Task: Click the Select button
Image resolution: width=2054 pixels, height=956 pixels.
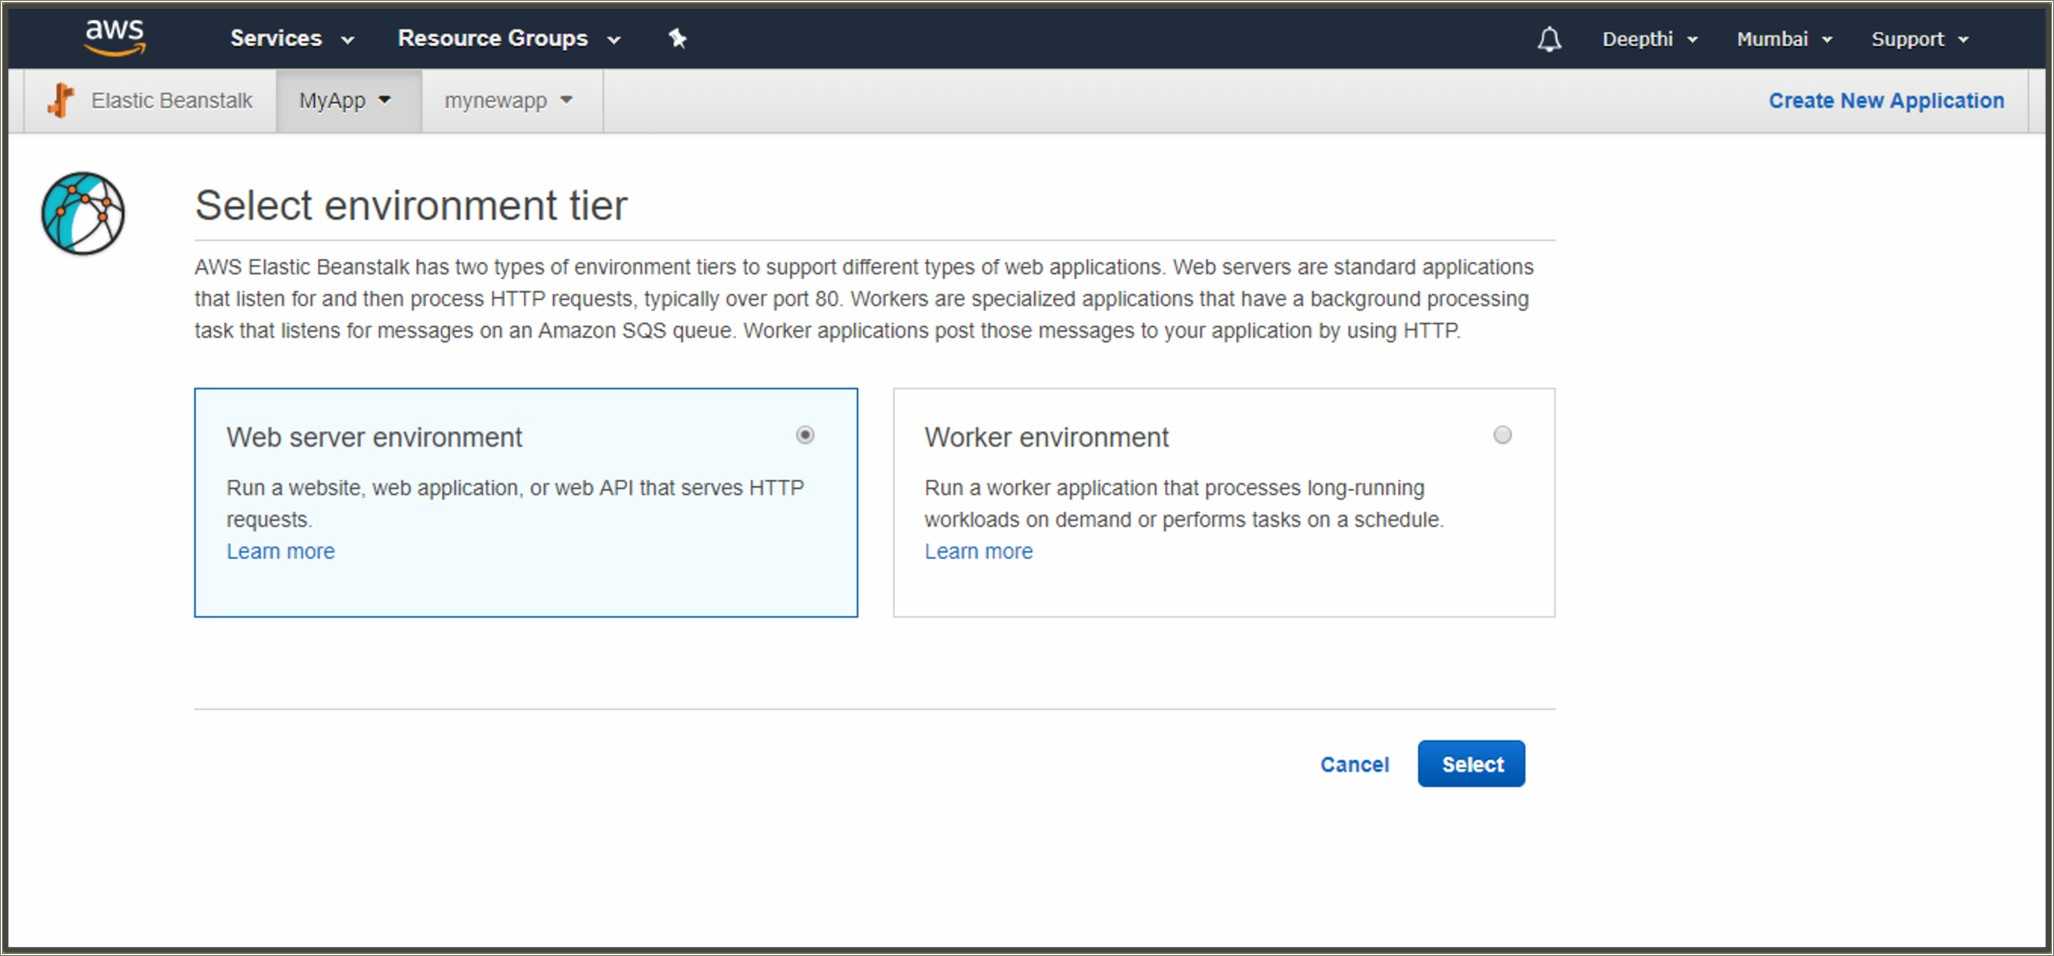Action: [x=1471, y=763]
